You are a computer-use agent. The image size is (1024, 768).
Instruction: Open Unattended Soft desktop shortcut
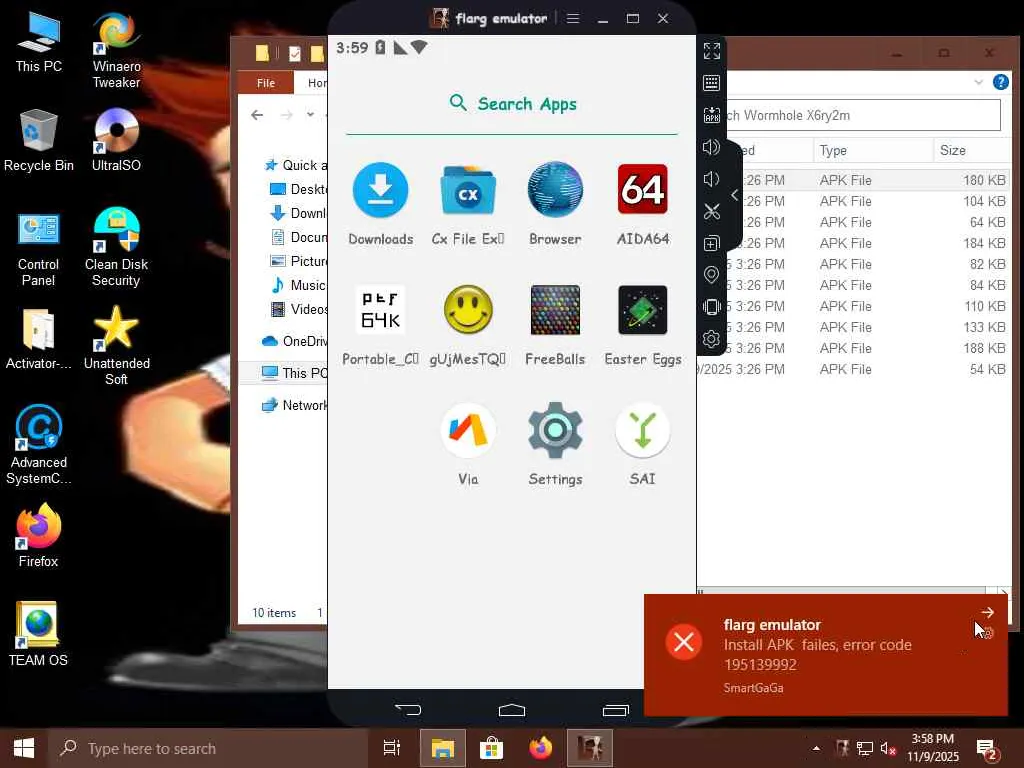tap(116, 346)
